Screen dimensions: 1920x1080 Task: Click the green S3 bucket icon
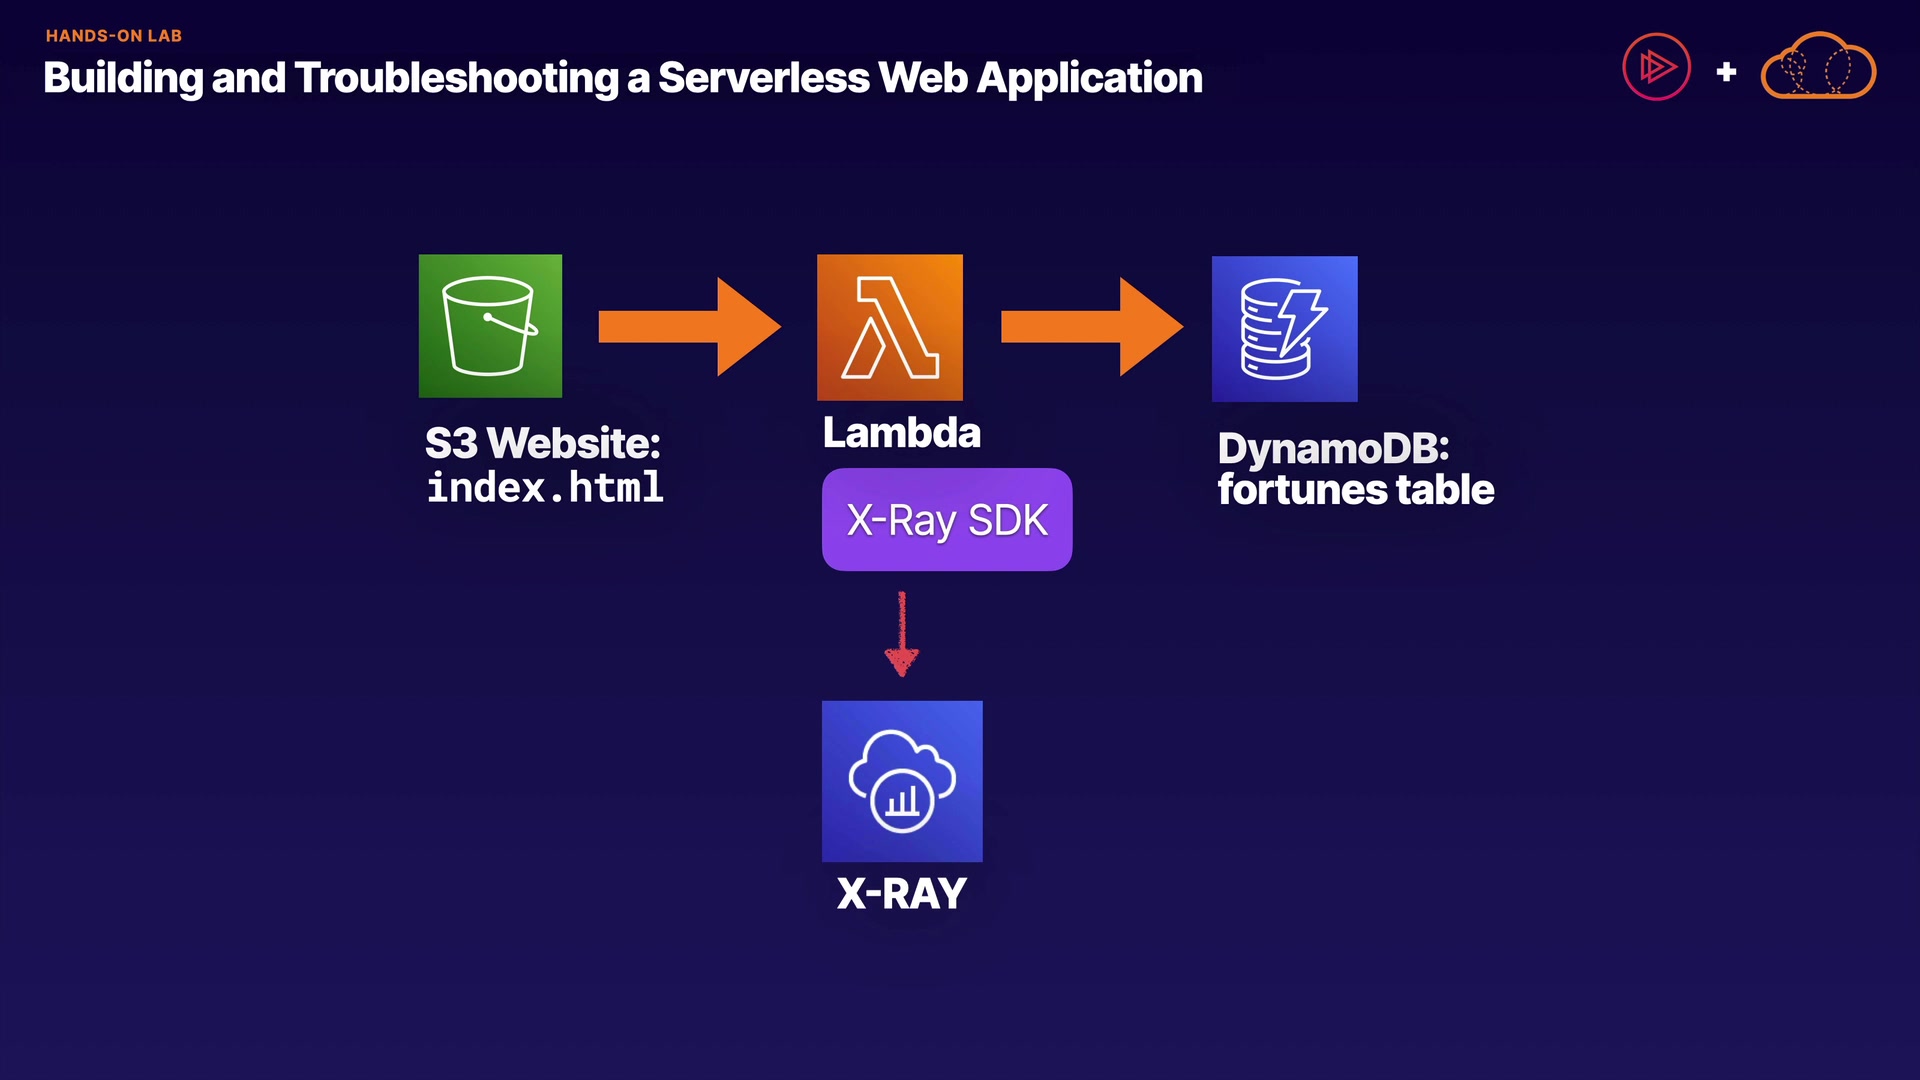490,326
